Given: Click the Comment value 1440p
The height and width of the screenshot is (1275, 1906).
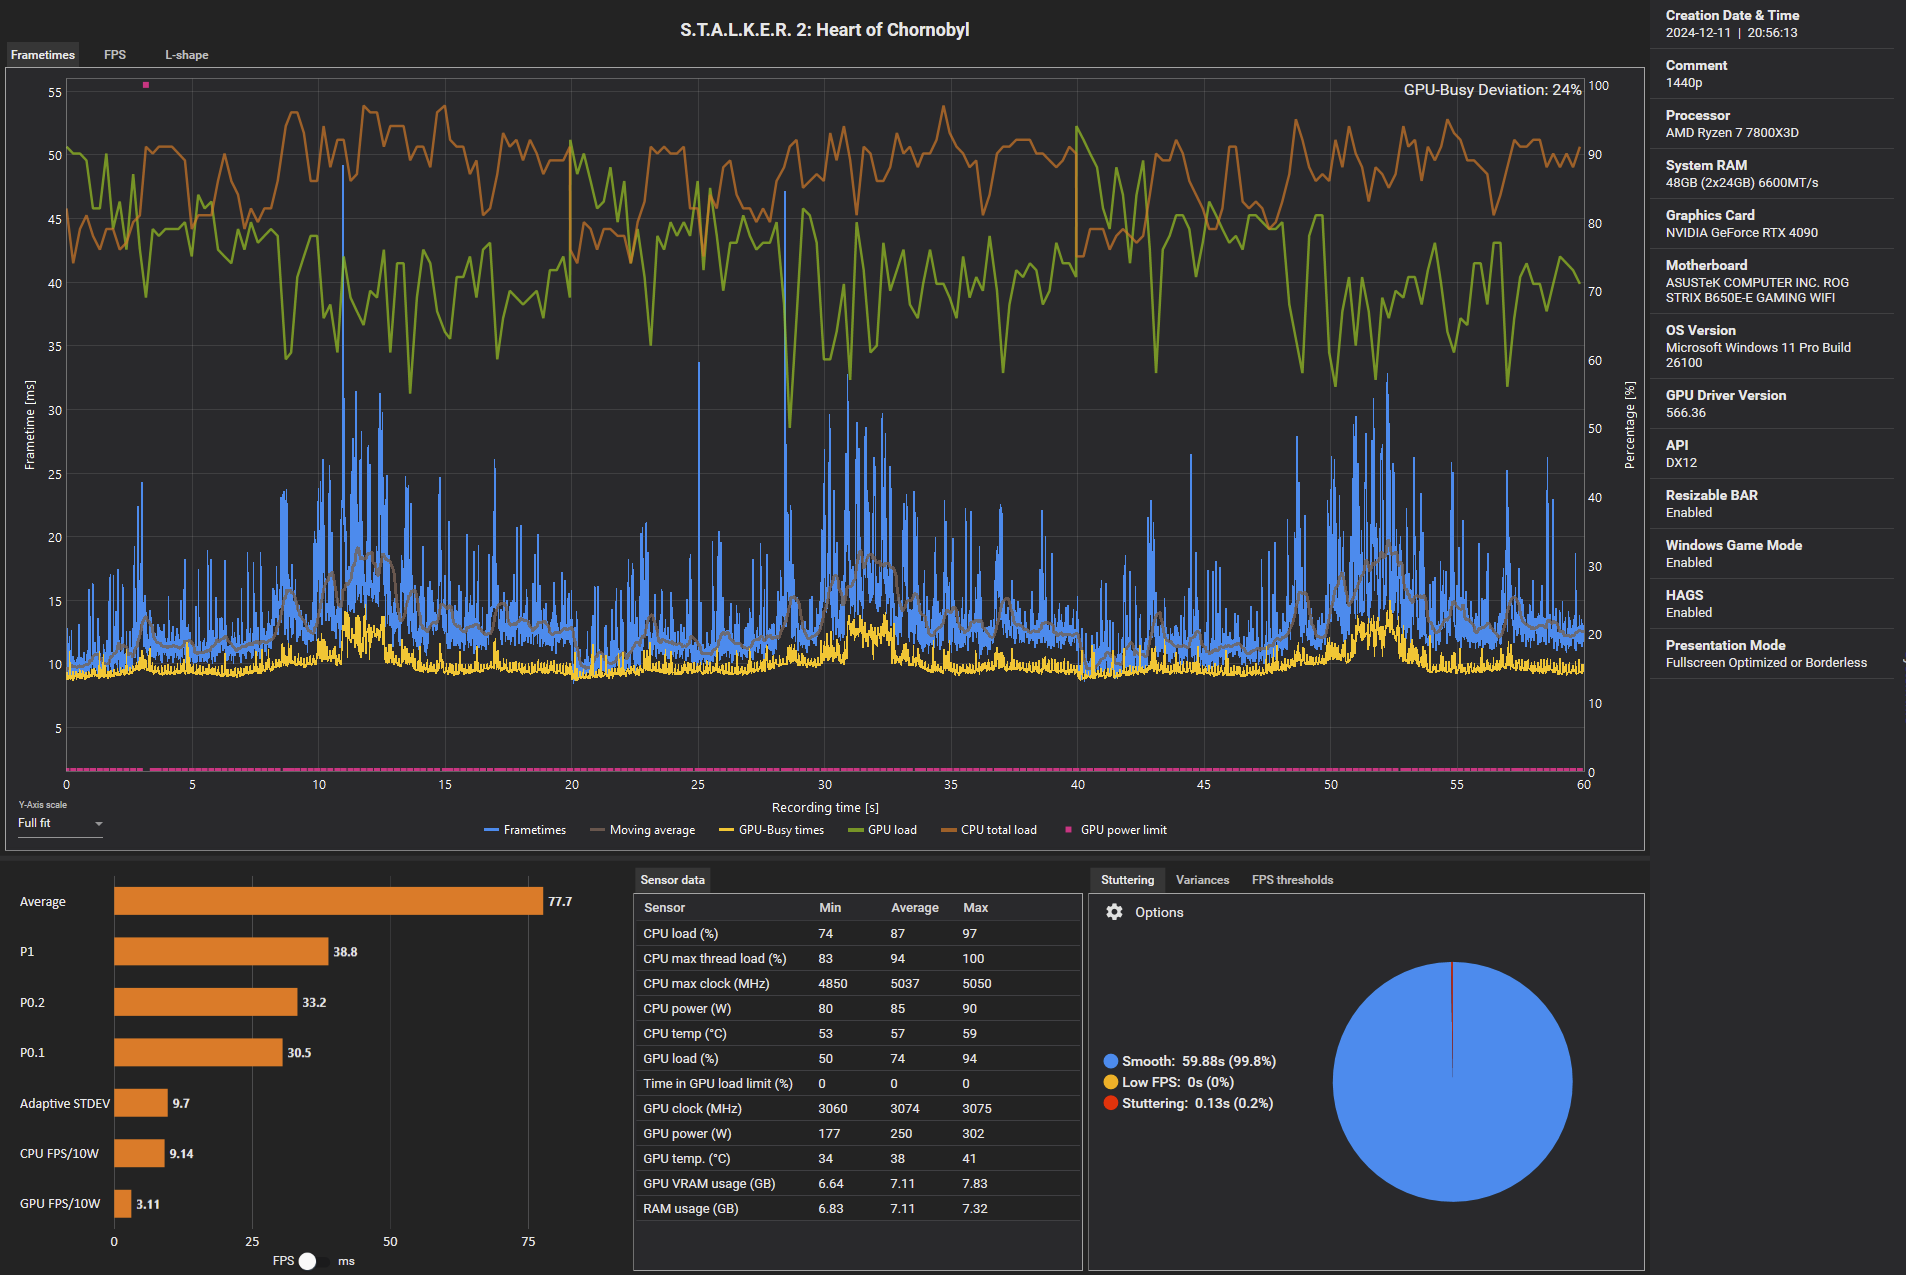Looking at the screenshot, I should pos(1684,83).
